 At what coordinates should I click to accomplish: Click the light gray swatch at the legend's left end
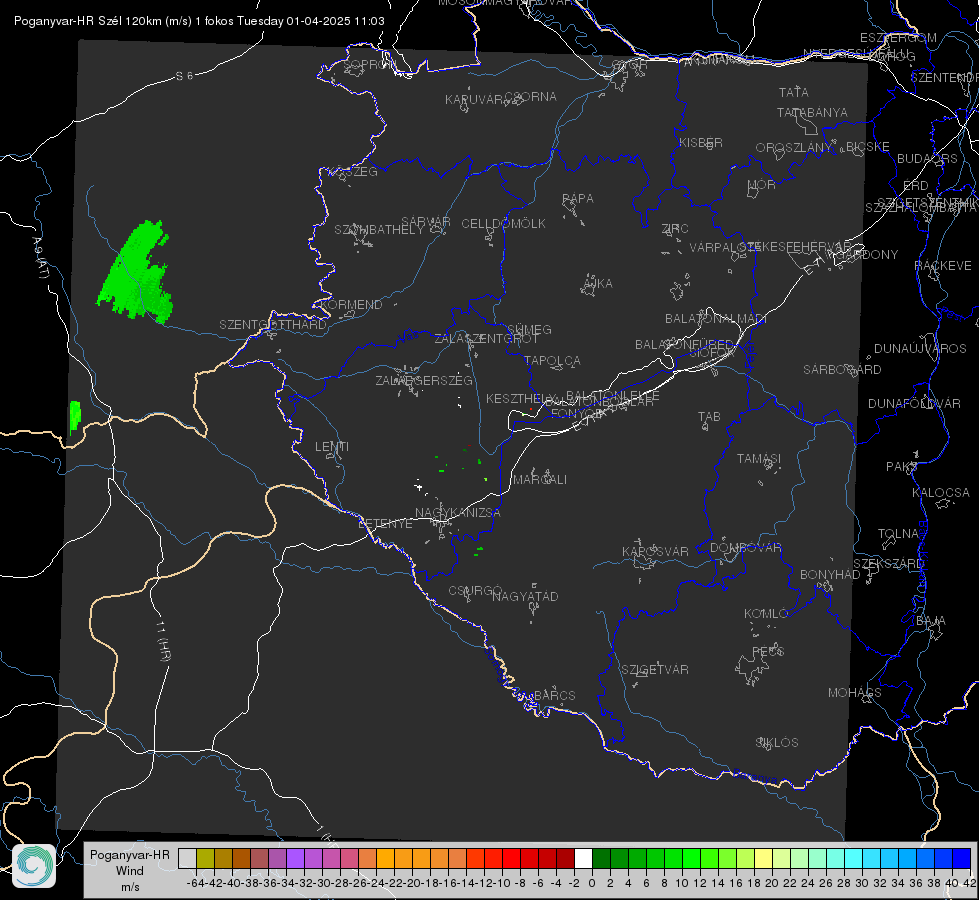click(x=187, y=858)
